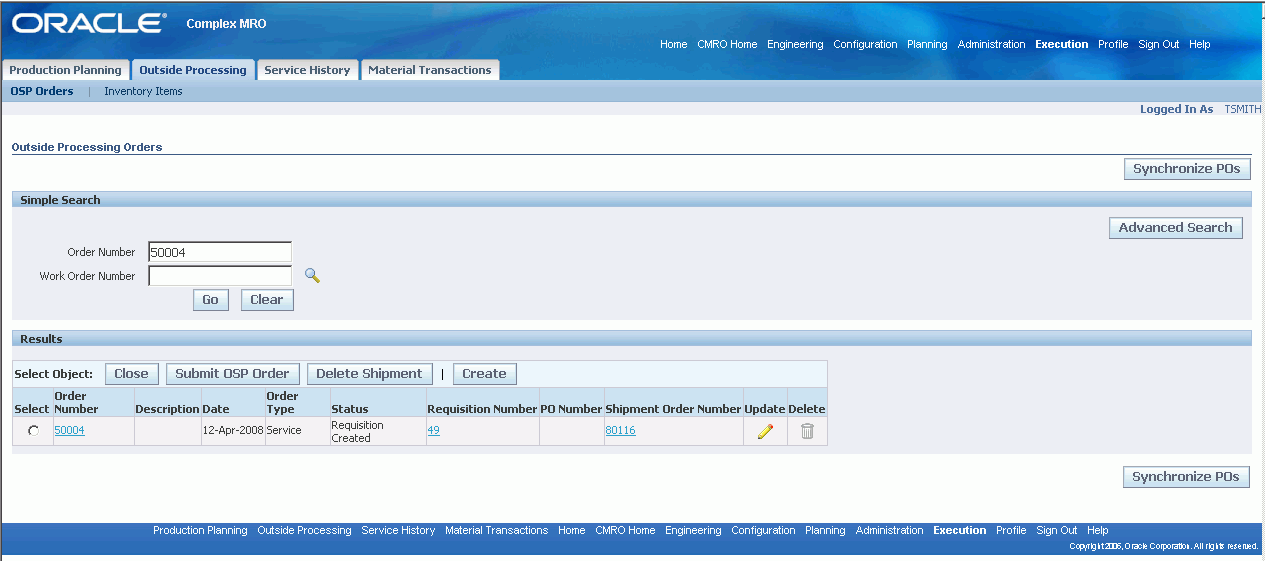Image resolution: width=1265 pixels, height=561 pixels.
Task: Click footer CMRO Home link
Action: point(625,531)
